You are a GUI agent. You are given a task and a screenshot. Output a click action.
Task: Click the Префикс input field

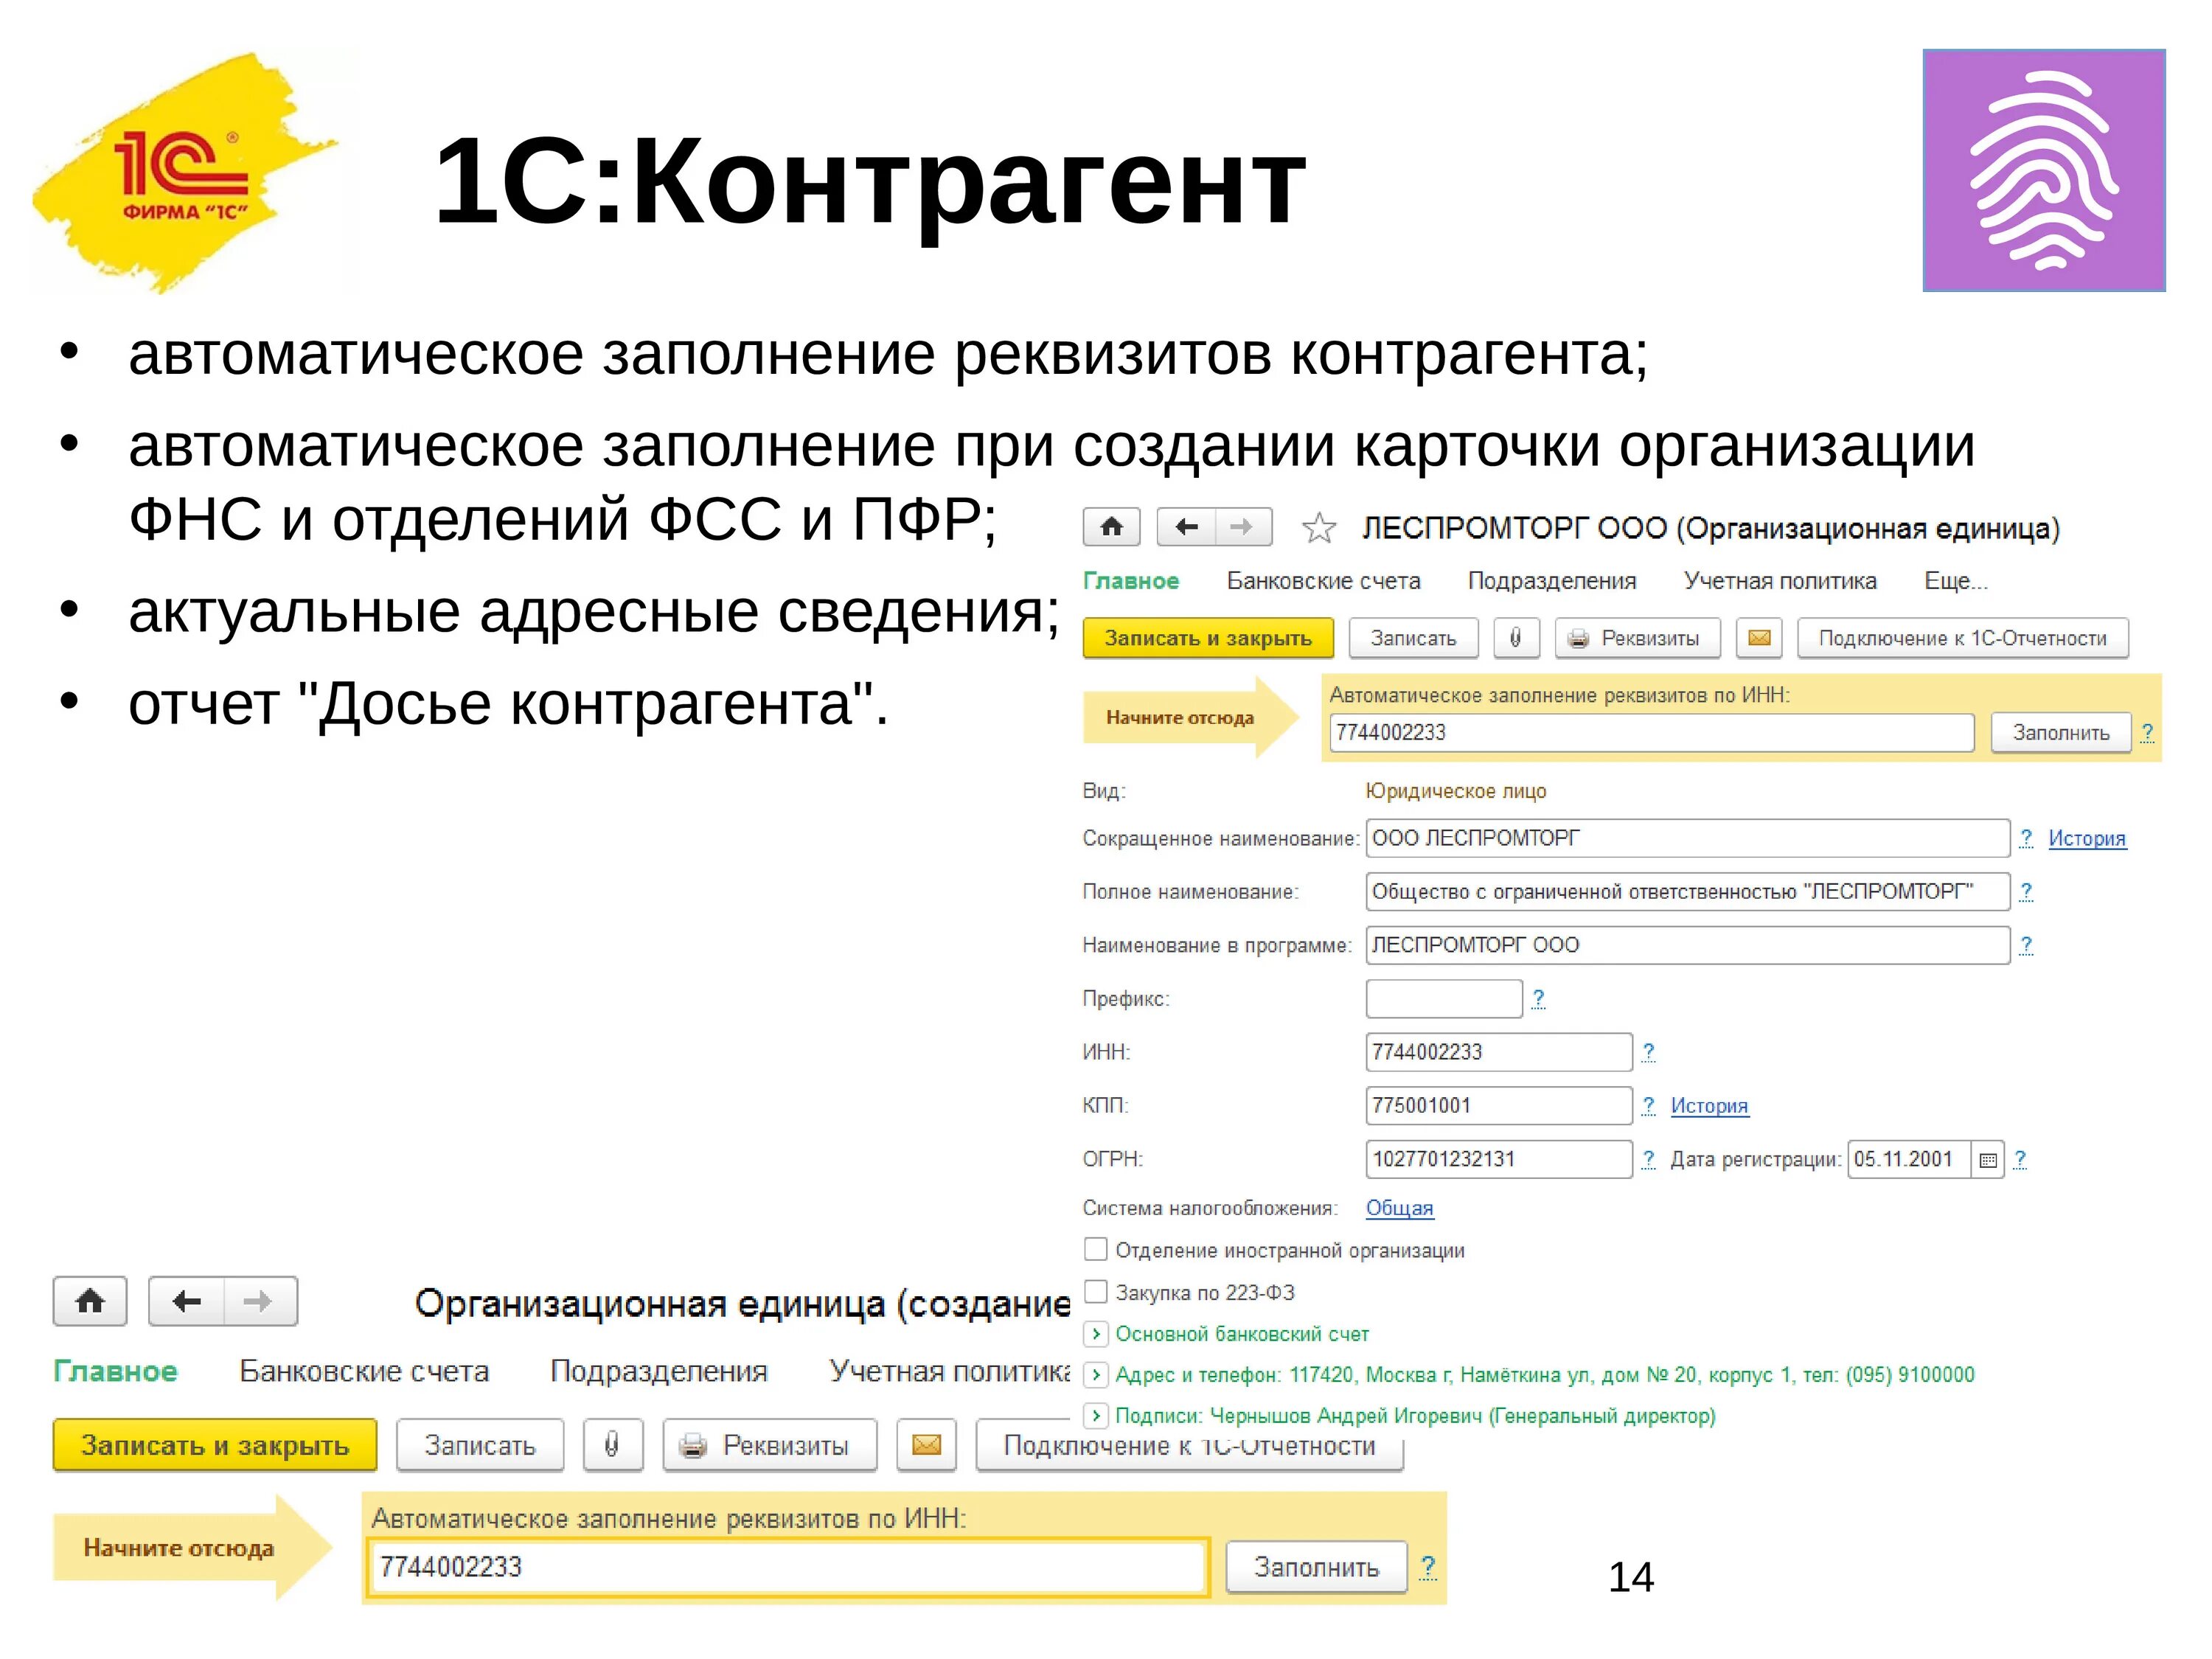tap(1443, 998)
